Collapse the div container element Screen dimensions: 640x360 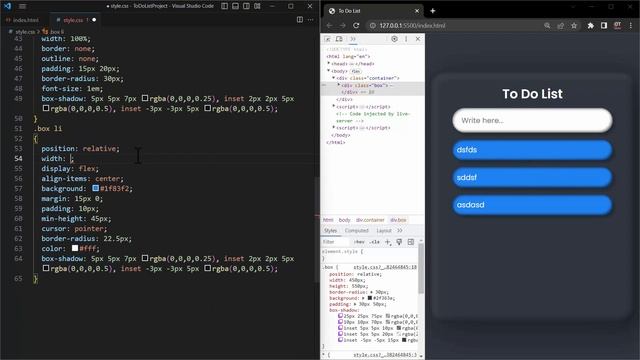333,78
